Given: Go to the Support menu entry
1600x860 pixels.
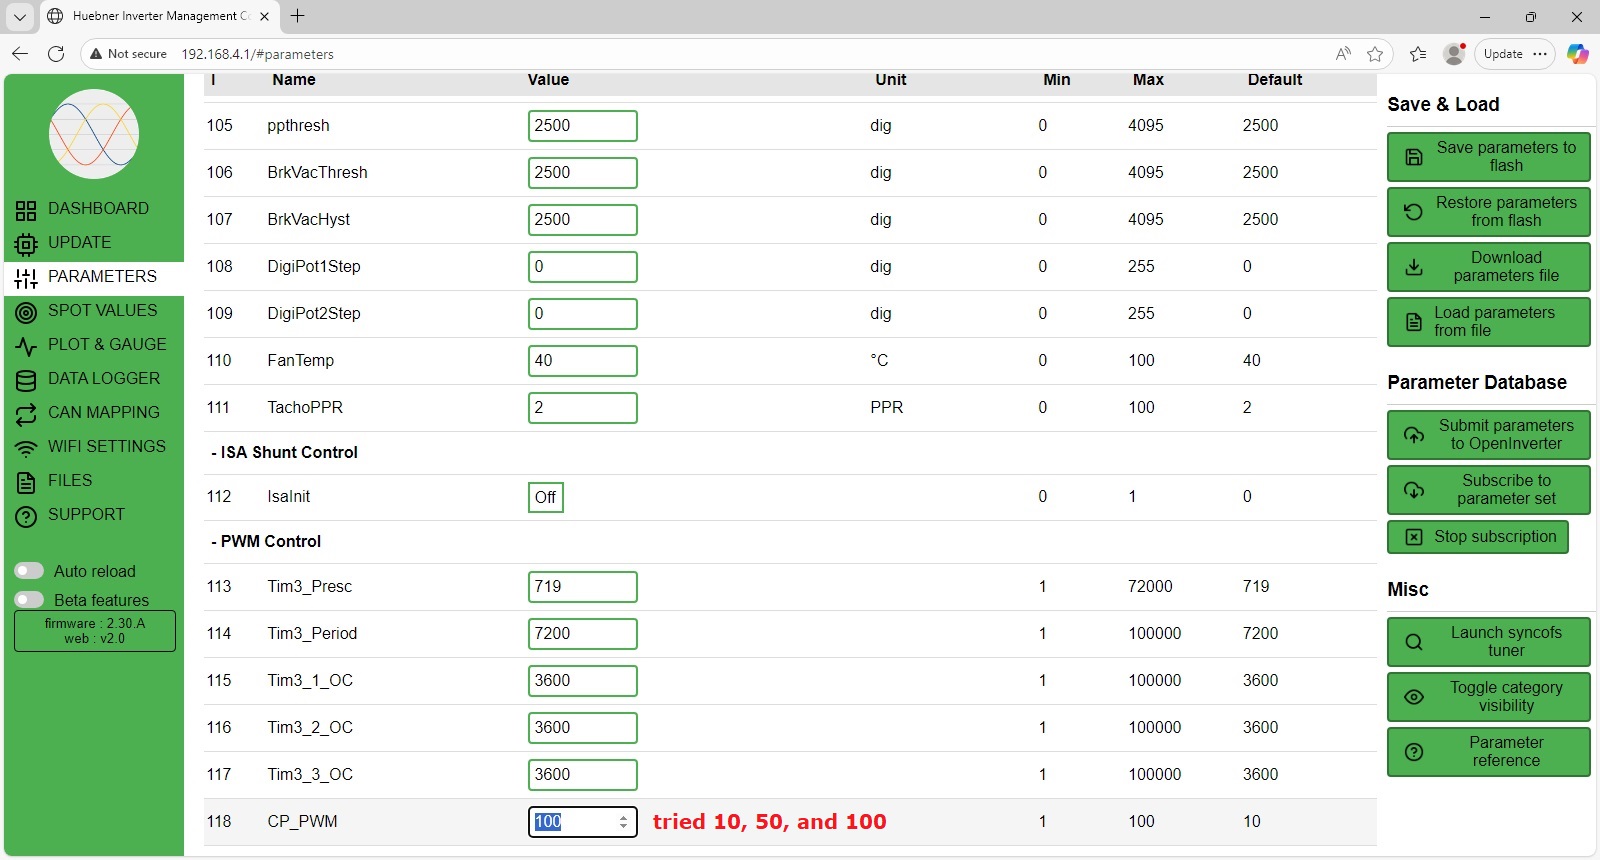Looking at the screenshot, I should (86, 515).
